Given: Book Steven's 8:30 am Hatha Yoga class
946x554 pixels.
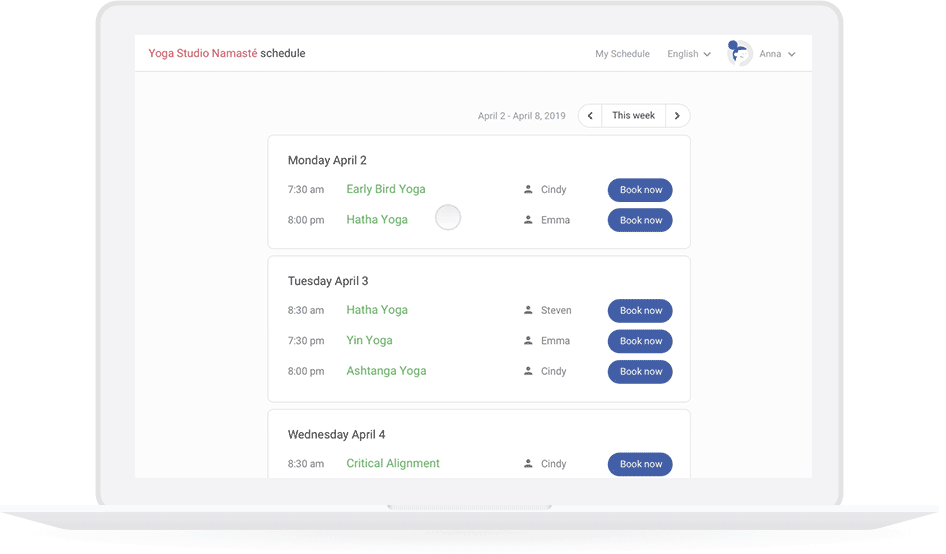Looking at the screenshot, I should (x=640, y=311).
